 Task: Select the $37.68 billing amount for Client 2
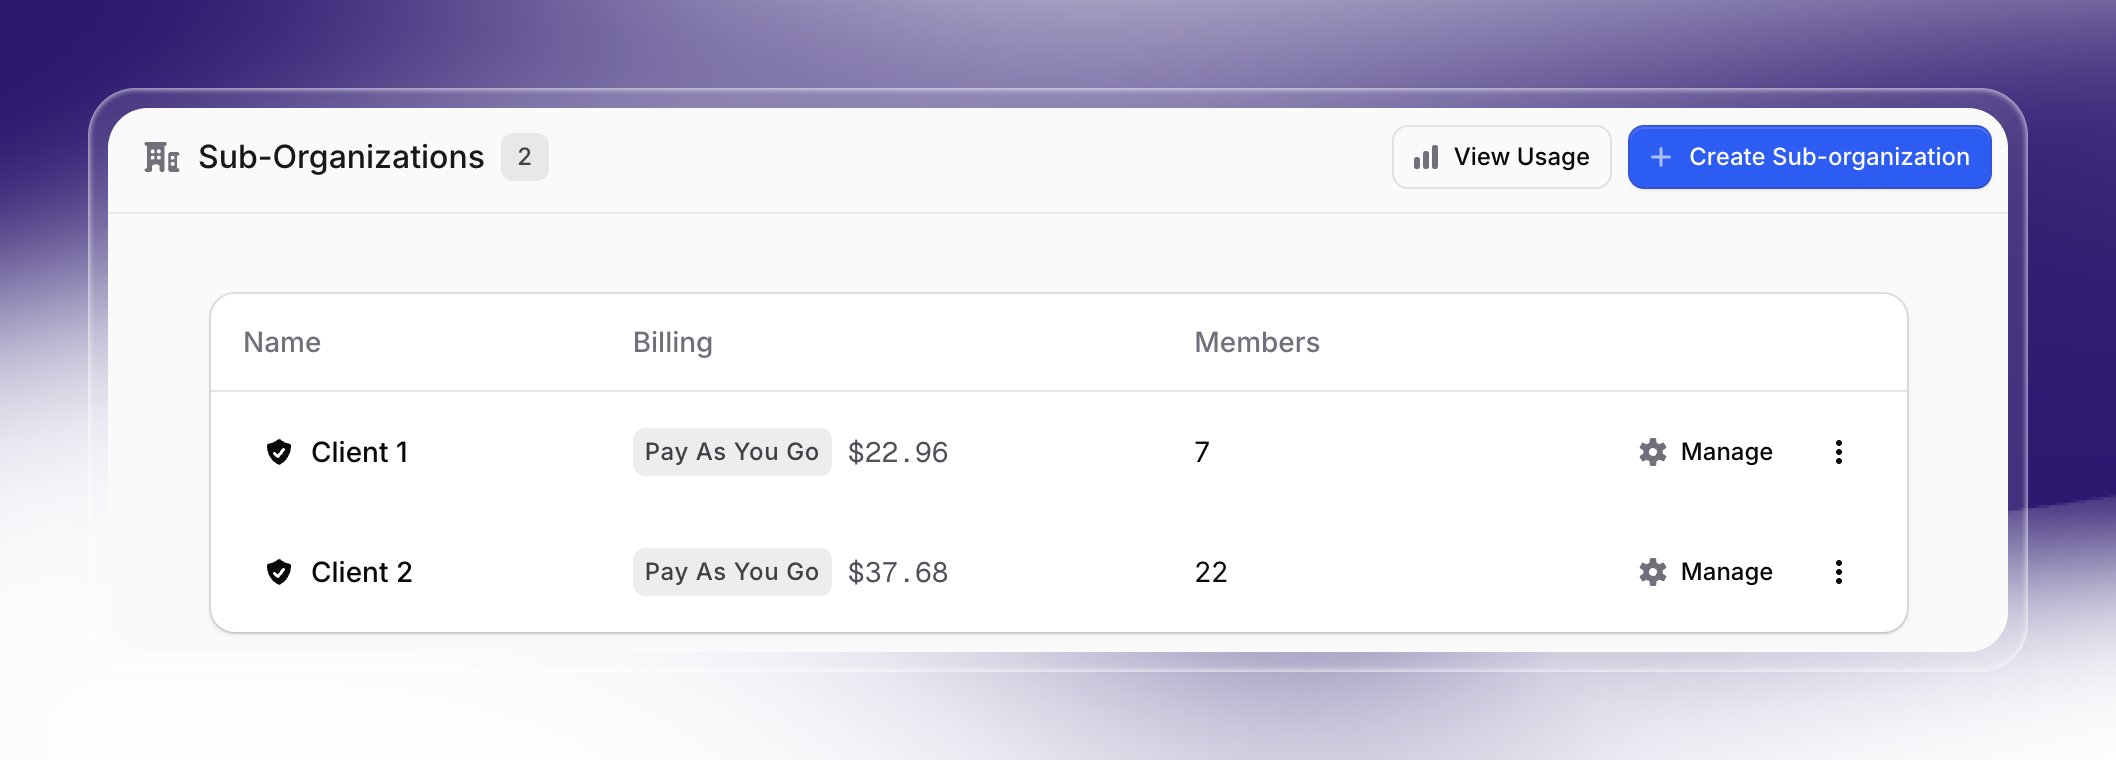click(897, 571)
